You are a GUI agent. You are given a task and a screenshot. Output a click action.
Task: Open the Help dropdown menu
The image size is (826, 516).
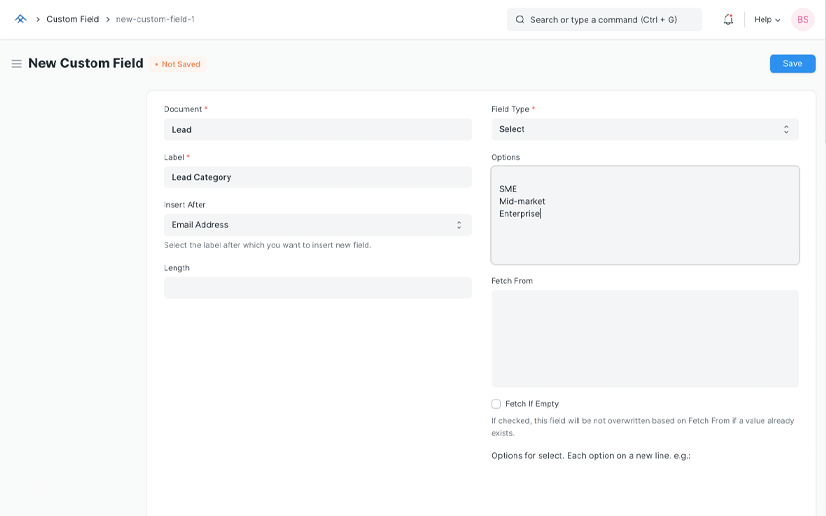pyautogui.click(x=767, y=19)
